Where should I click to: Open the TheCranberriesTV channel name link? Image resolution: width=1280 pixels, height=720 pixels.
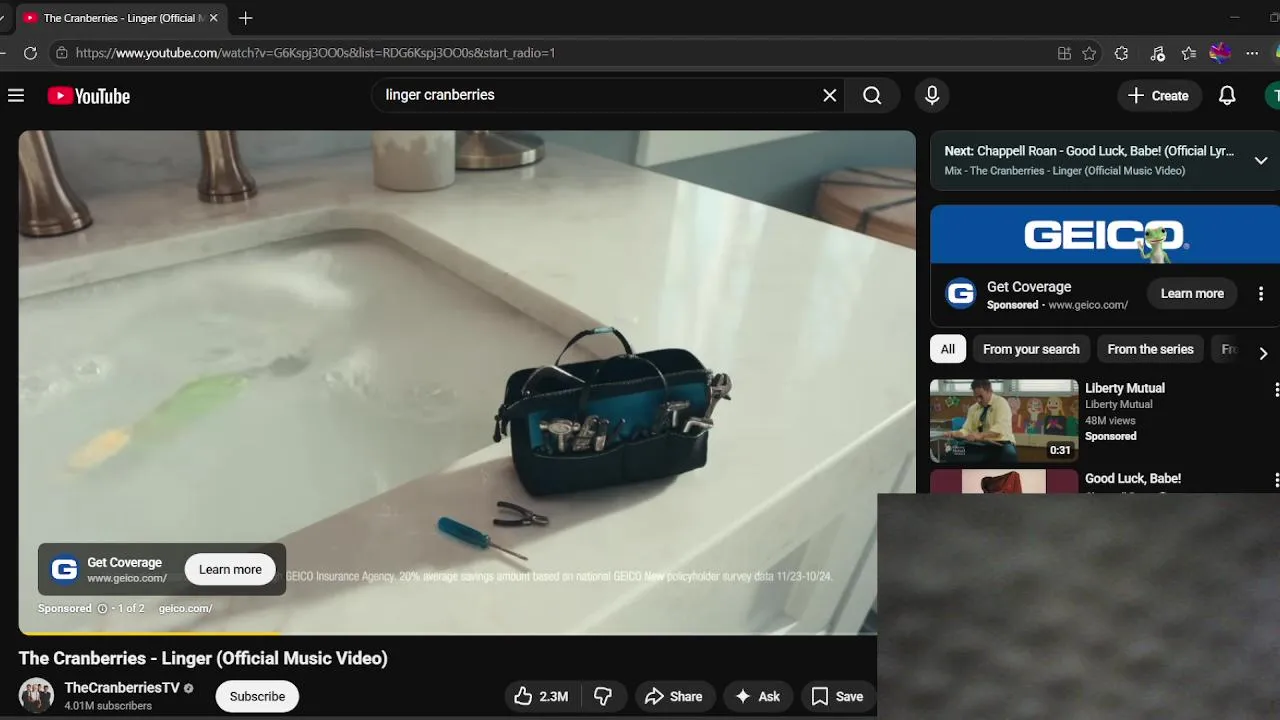click(122, 687)
